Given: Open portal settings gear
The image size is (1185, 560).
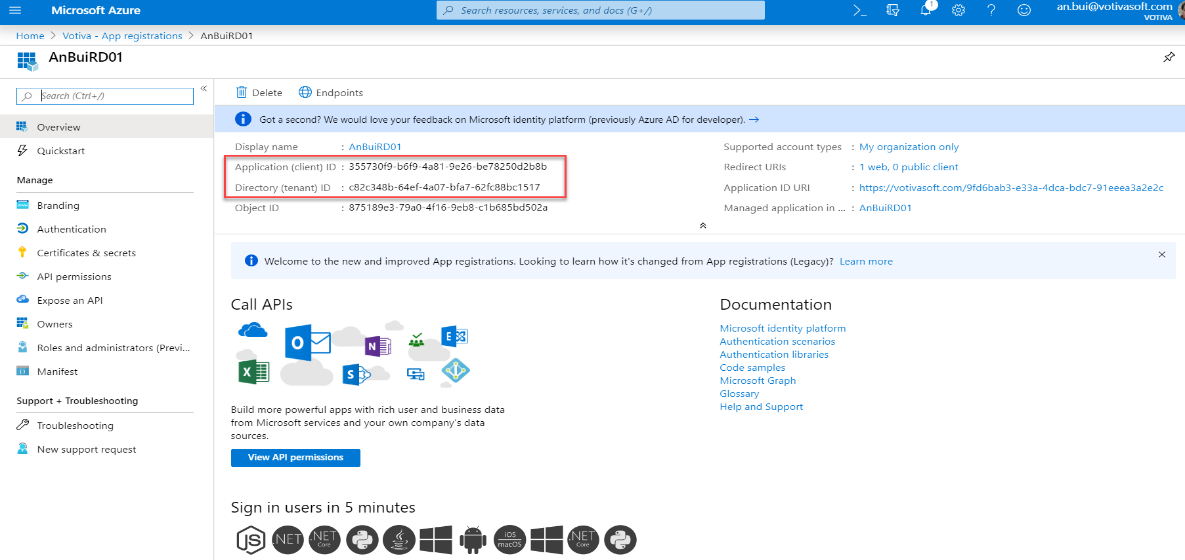Looking at the screenshot, I should [x=958, y=11].
